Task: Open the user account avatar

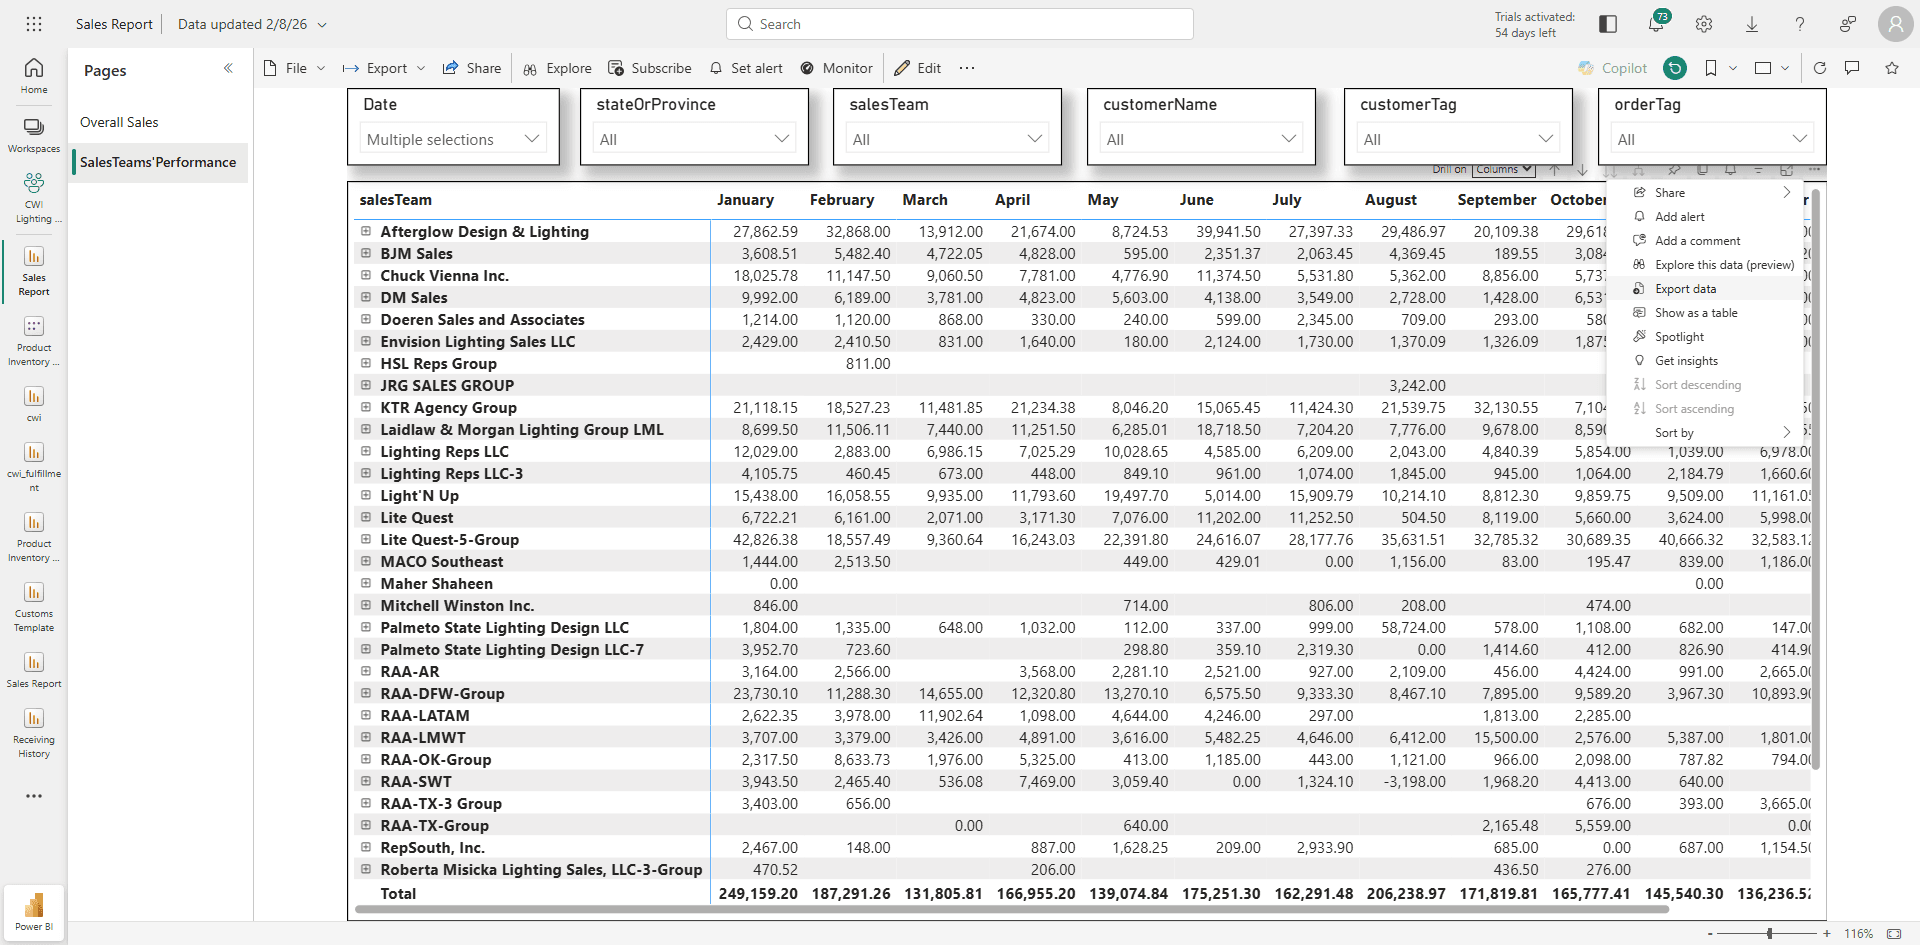Action: coord(1895,24)
